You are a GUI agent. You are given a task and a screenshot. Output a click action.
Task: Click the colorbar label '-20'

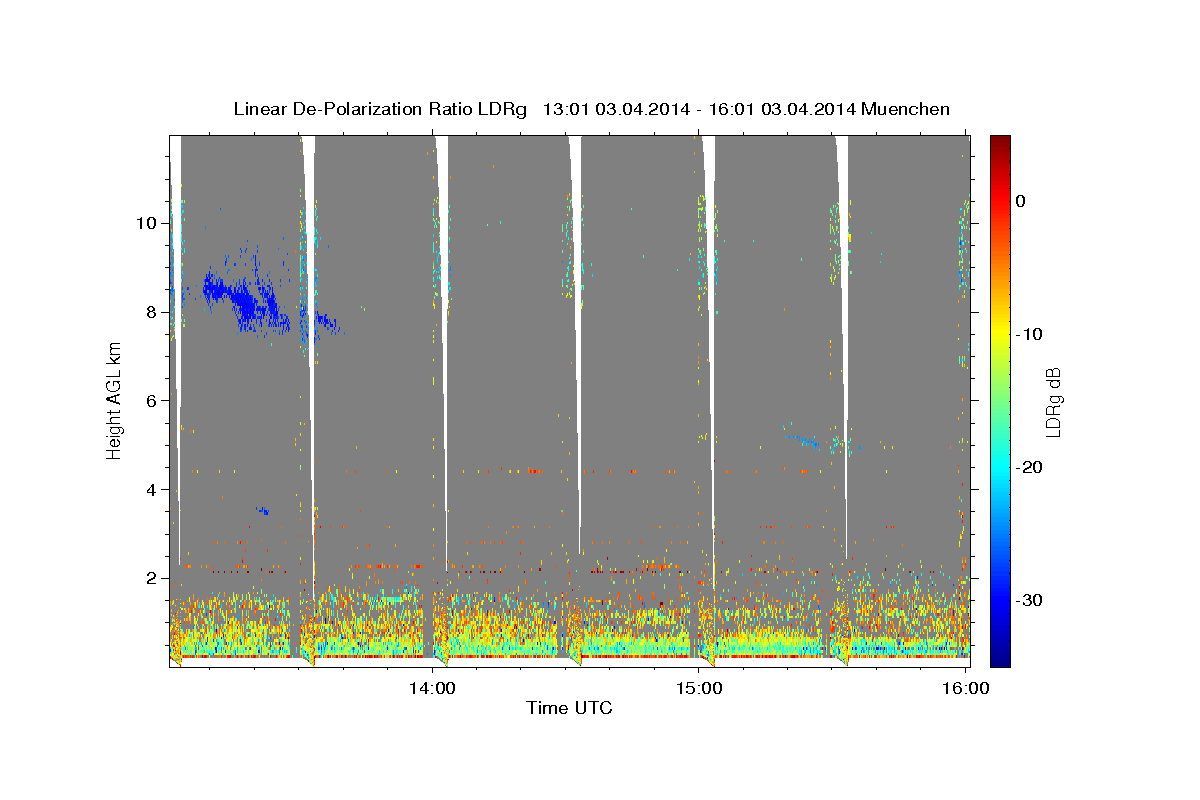[x=1029, y=467]
